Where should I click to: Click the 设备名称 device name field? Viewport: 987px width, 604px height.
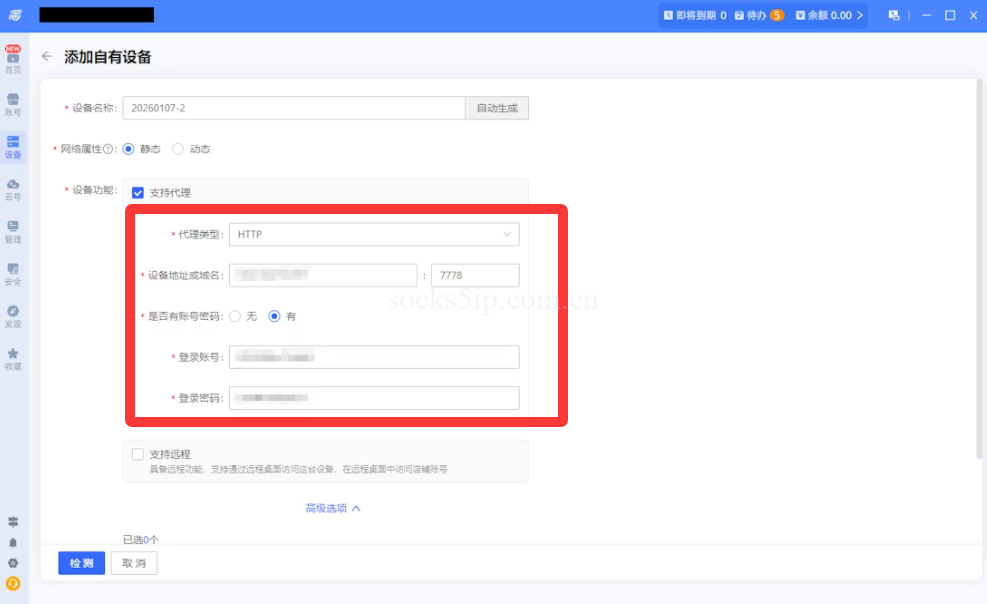tap(294, 108)
